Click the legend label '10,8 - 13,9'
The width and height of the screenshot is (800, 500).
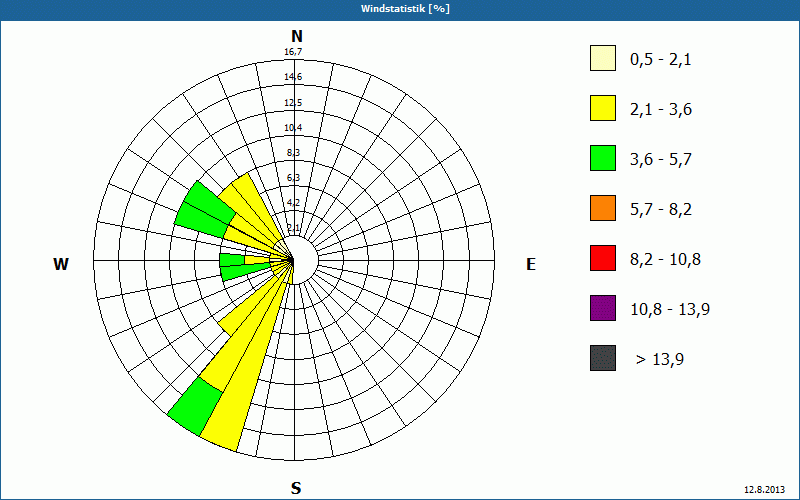pyautogui.click(x=670, y=310)
